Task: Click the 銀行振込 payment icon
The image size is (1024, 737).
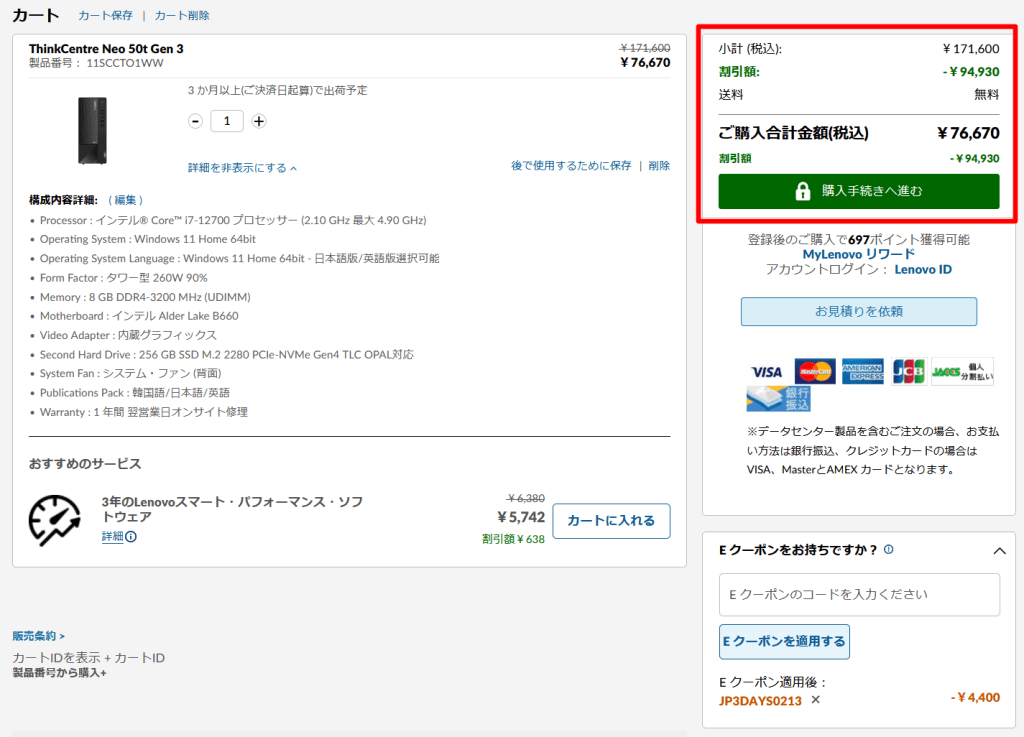Action: [778, 399]
